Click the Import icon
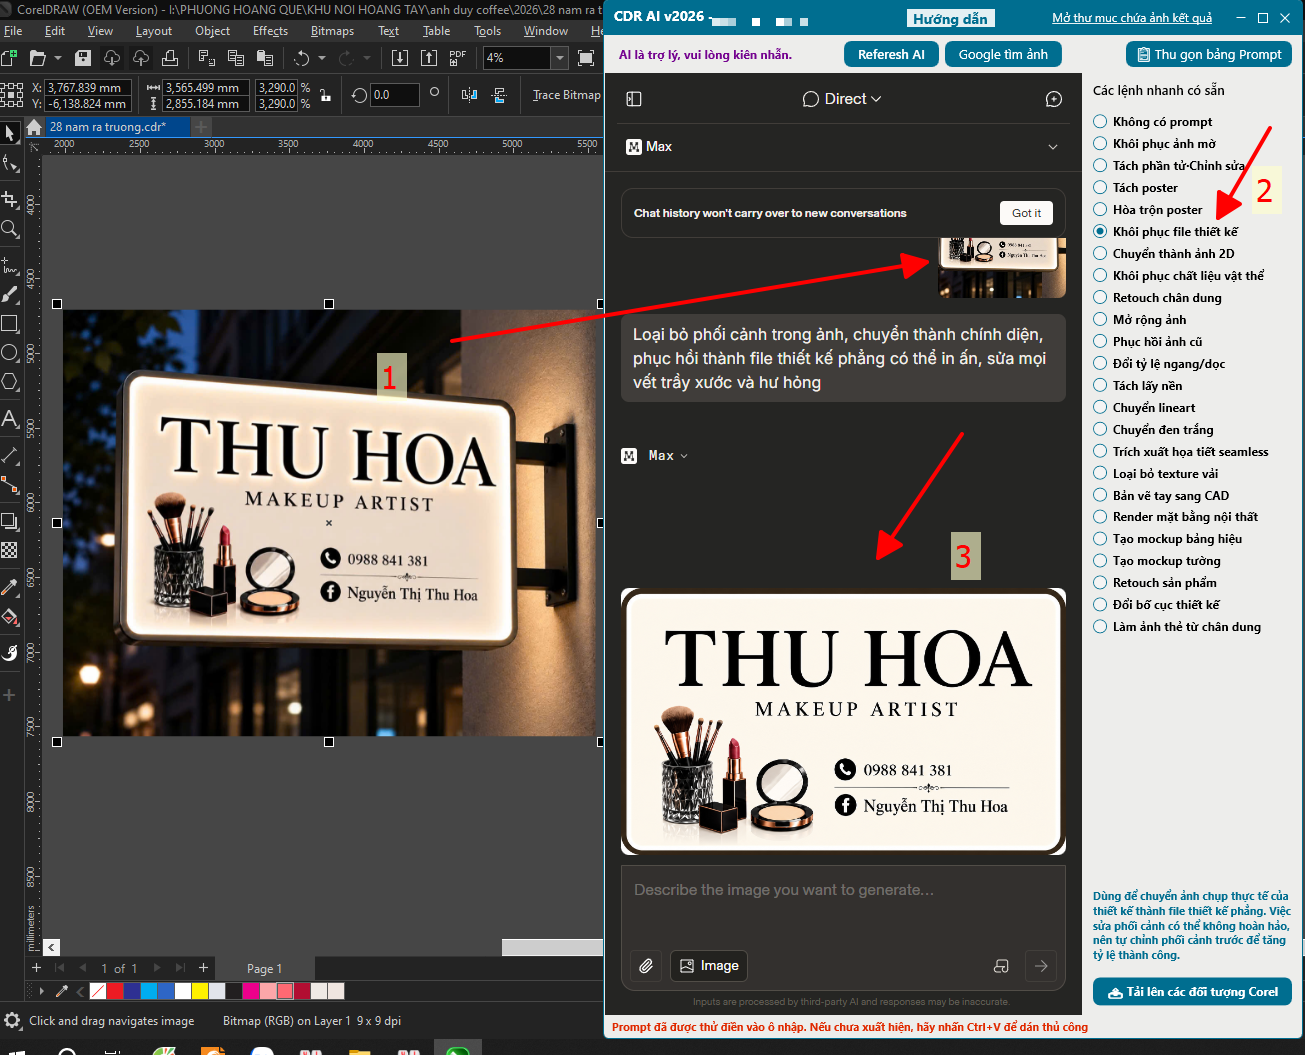 (x=399, y=58)
